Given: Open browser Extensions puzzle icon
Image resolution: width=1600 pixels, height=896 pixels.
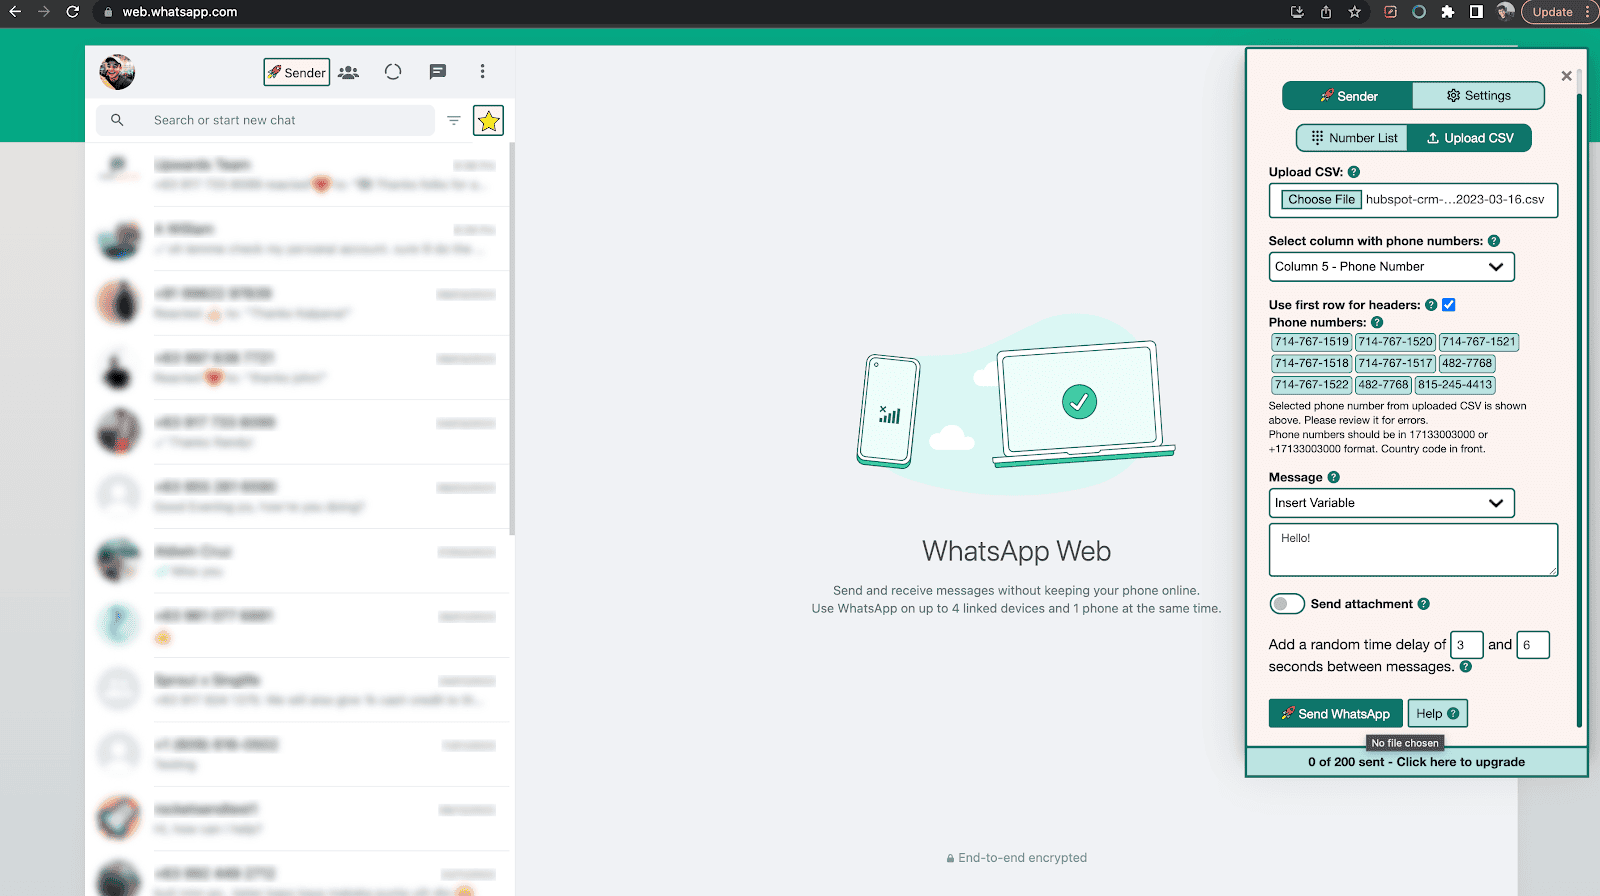Looking at the screenshot, I should 1447,12.
